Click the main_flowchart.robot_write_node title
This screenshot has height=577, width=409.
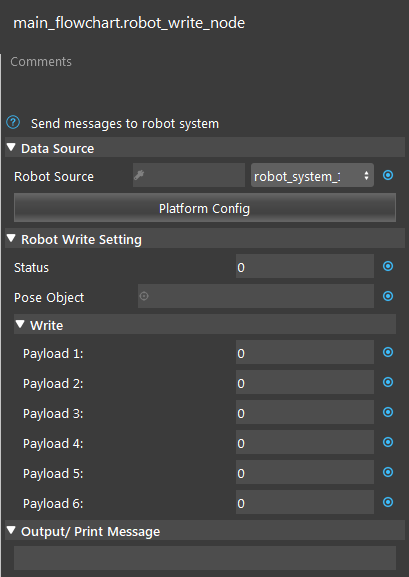129,23
